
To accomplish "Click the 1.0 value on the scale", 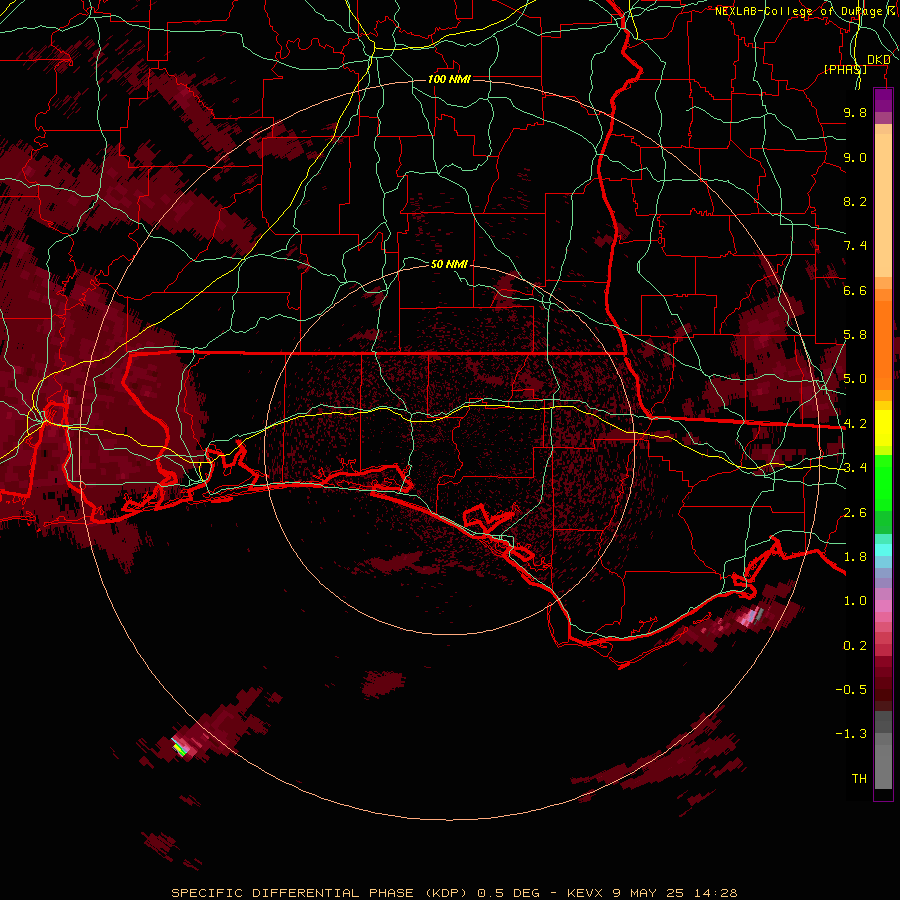I will tap(855, 601).
